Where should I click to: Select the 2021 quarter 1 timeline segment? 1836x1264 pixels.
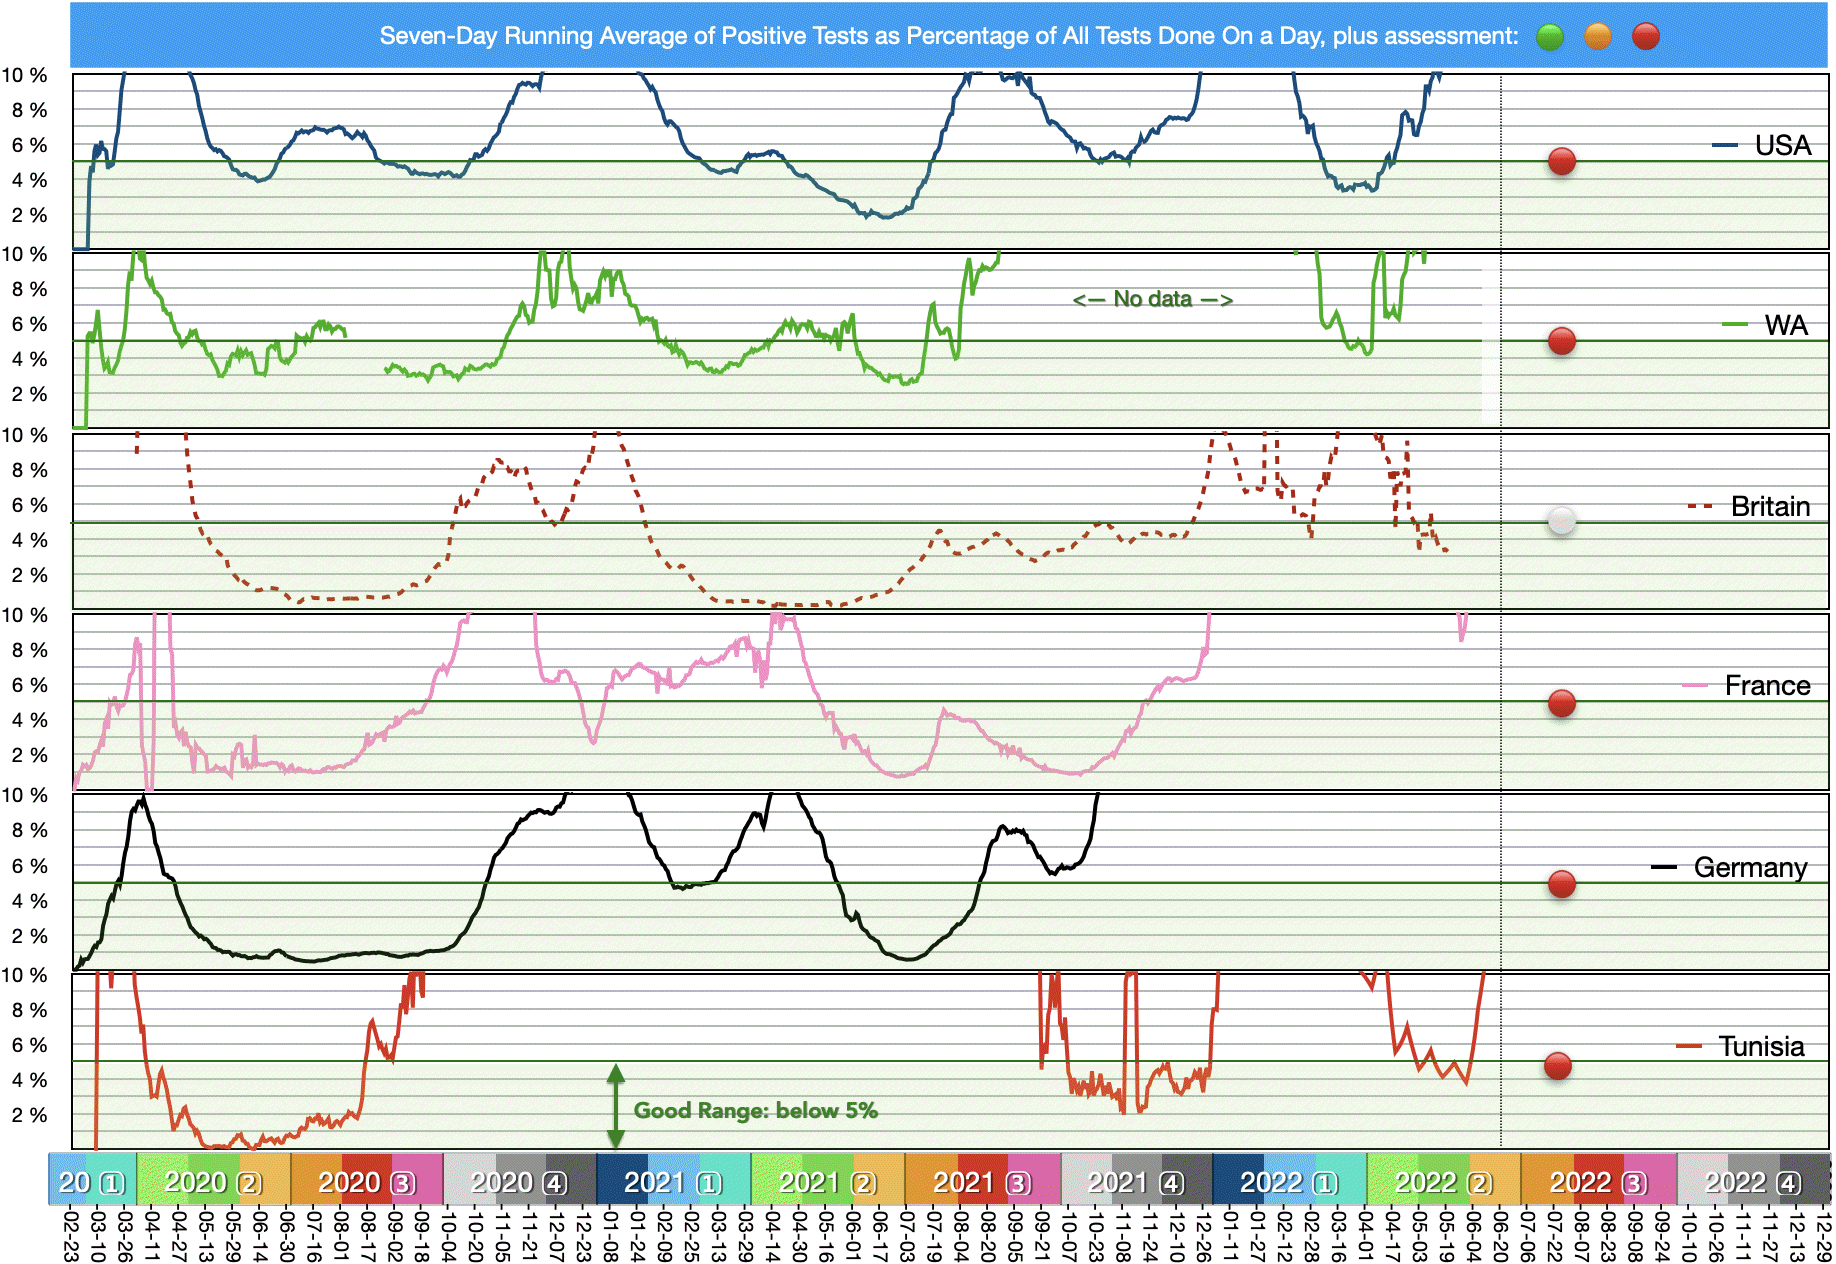pos(673,1182)
